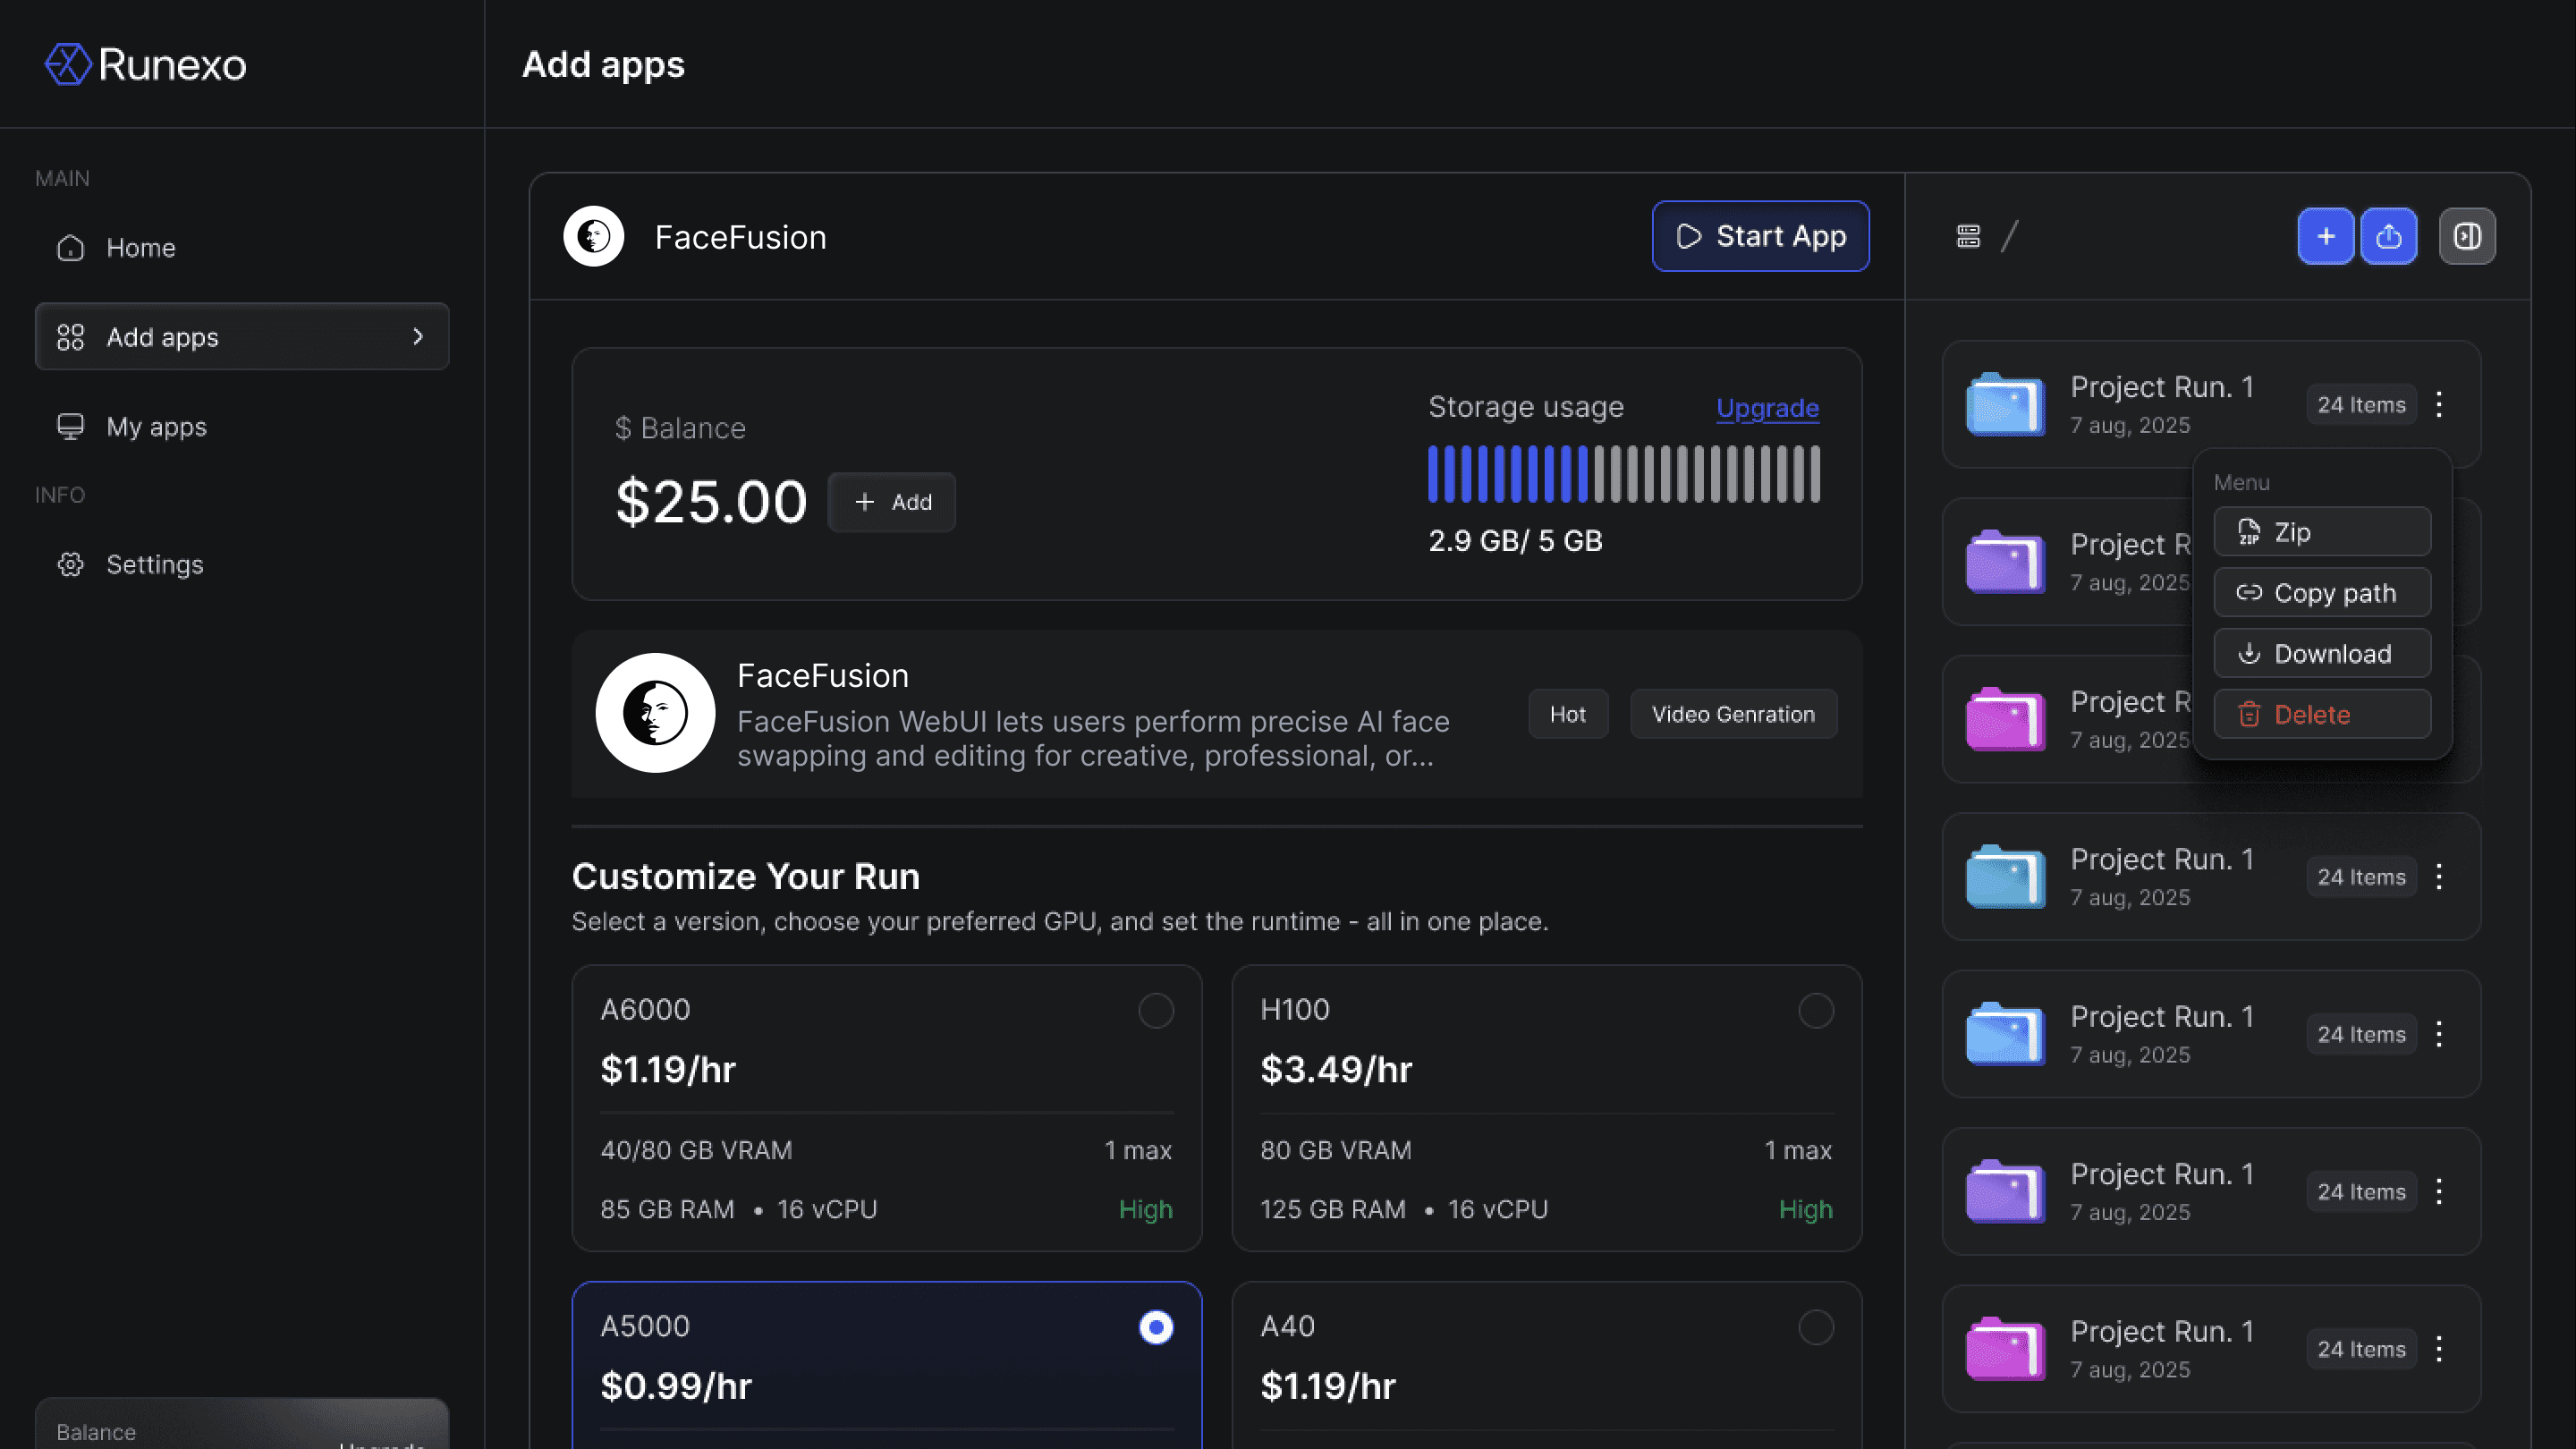
Task: Click the upload icon in file panel
Action: [2388, 237]
